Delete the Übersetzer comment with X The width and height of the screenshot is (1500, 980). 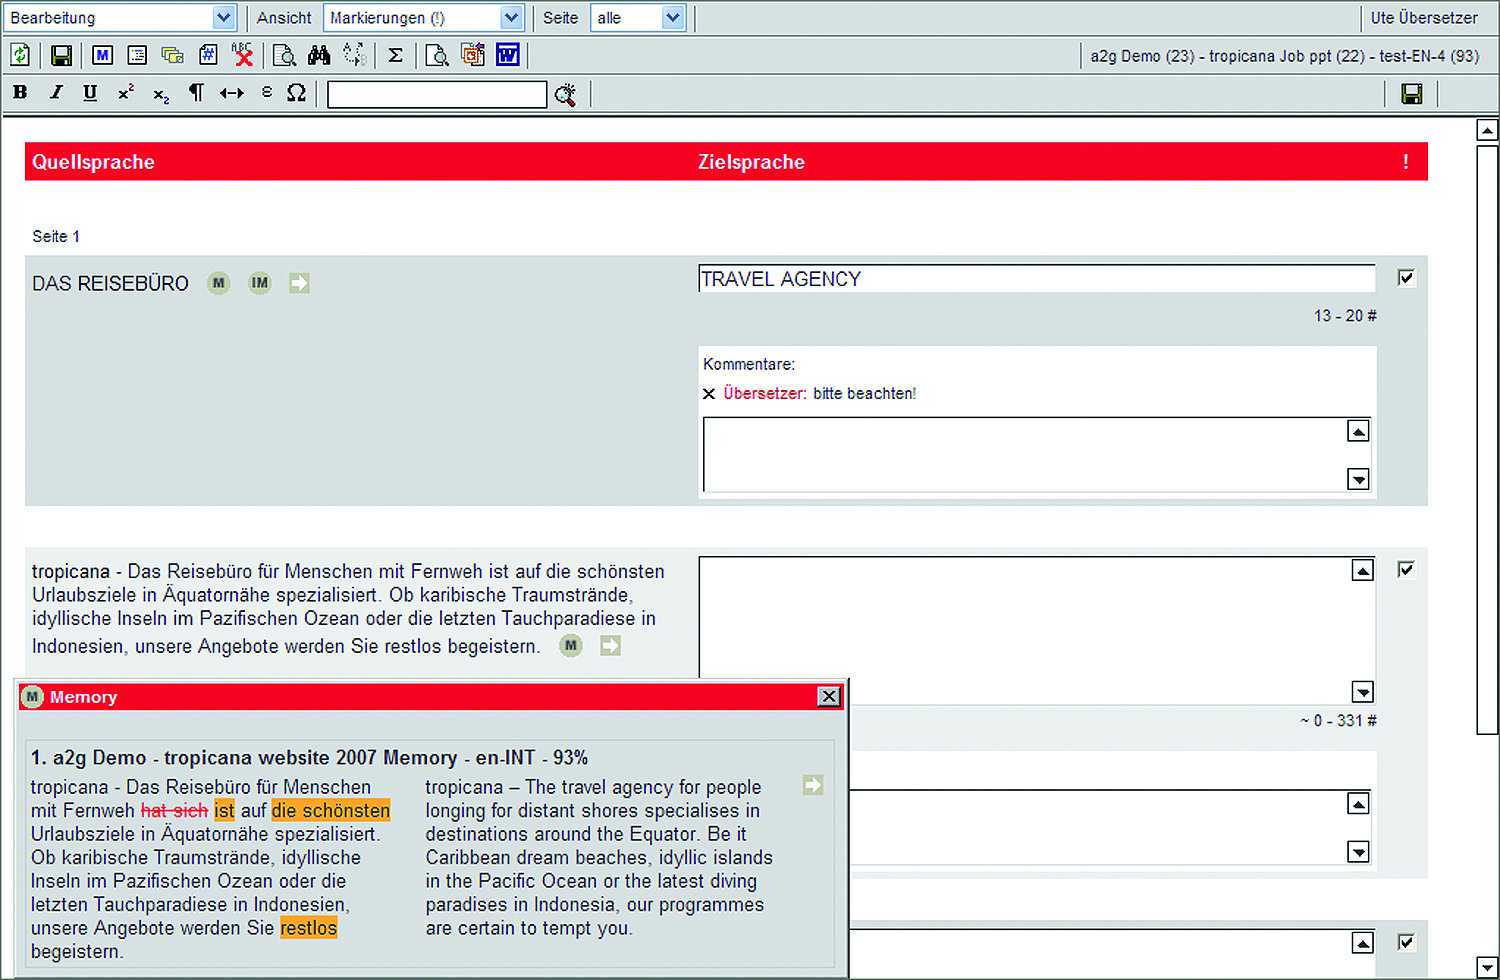tap(709, 394)
